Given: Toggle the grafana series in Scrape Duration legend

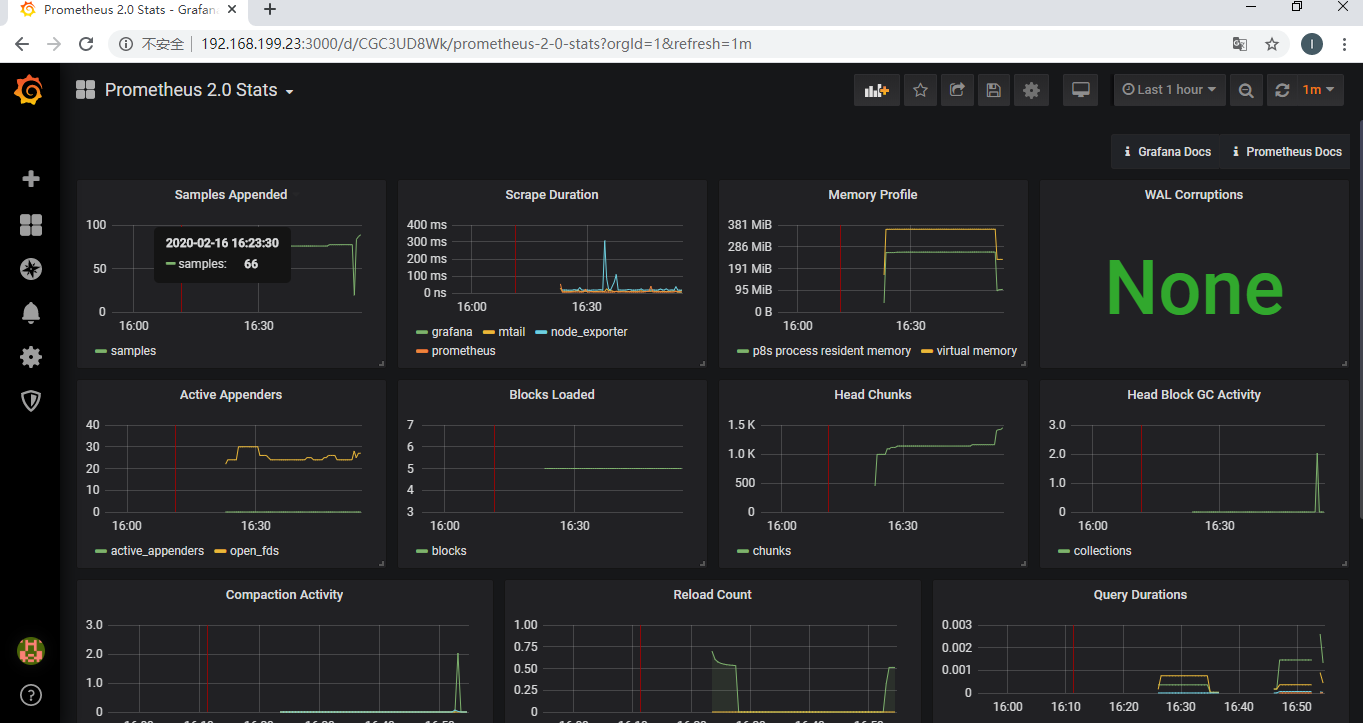Looking at the screenshot, I should pos(452,332).
